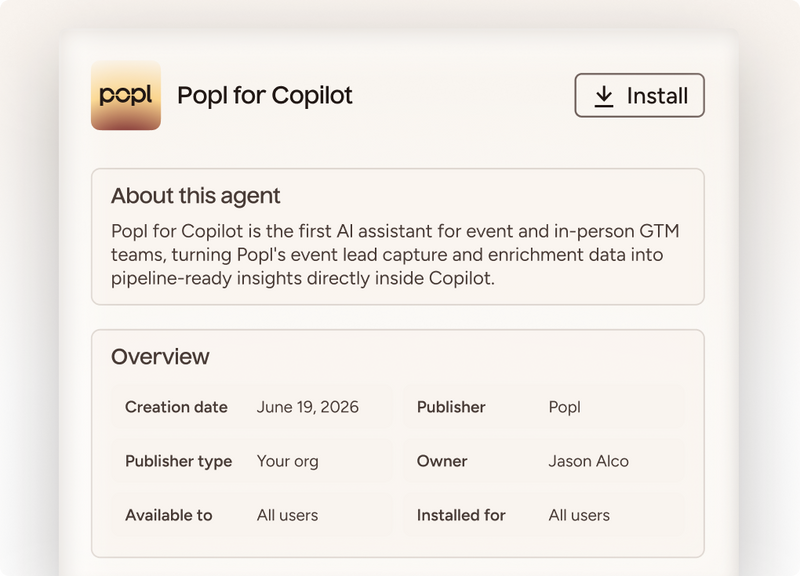
Task: Click the Owner label
Action: point(442,461)
